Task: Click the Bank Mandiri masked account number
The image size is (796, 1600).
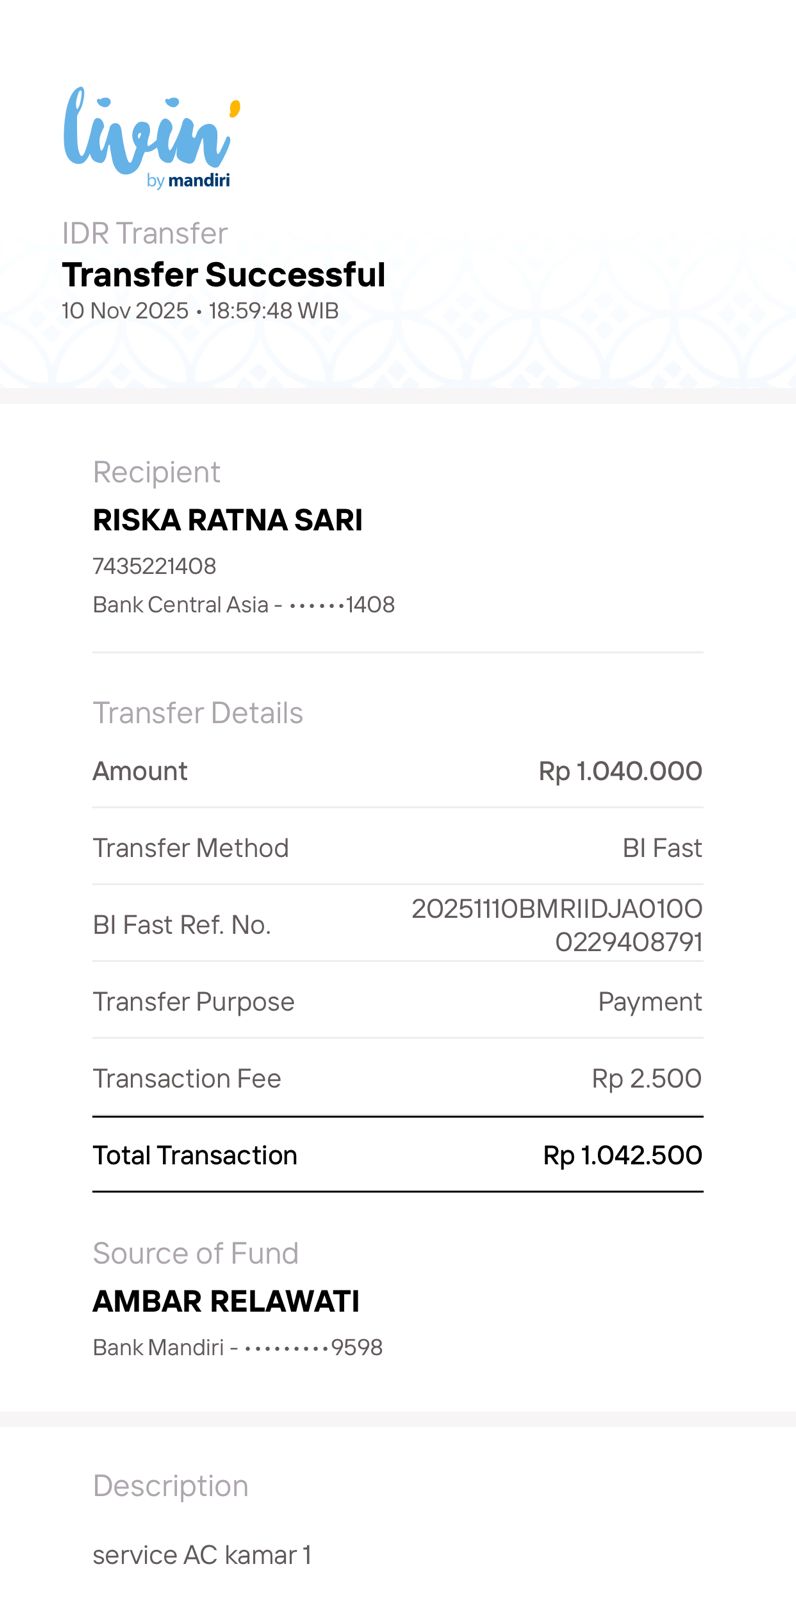Action: click(x=237, y=1348)
